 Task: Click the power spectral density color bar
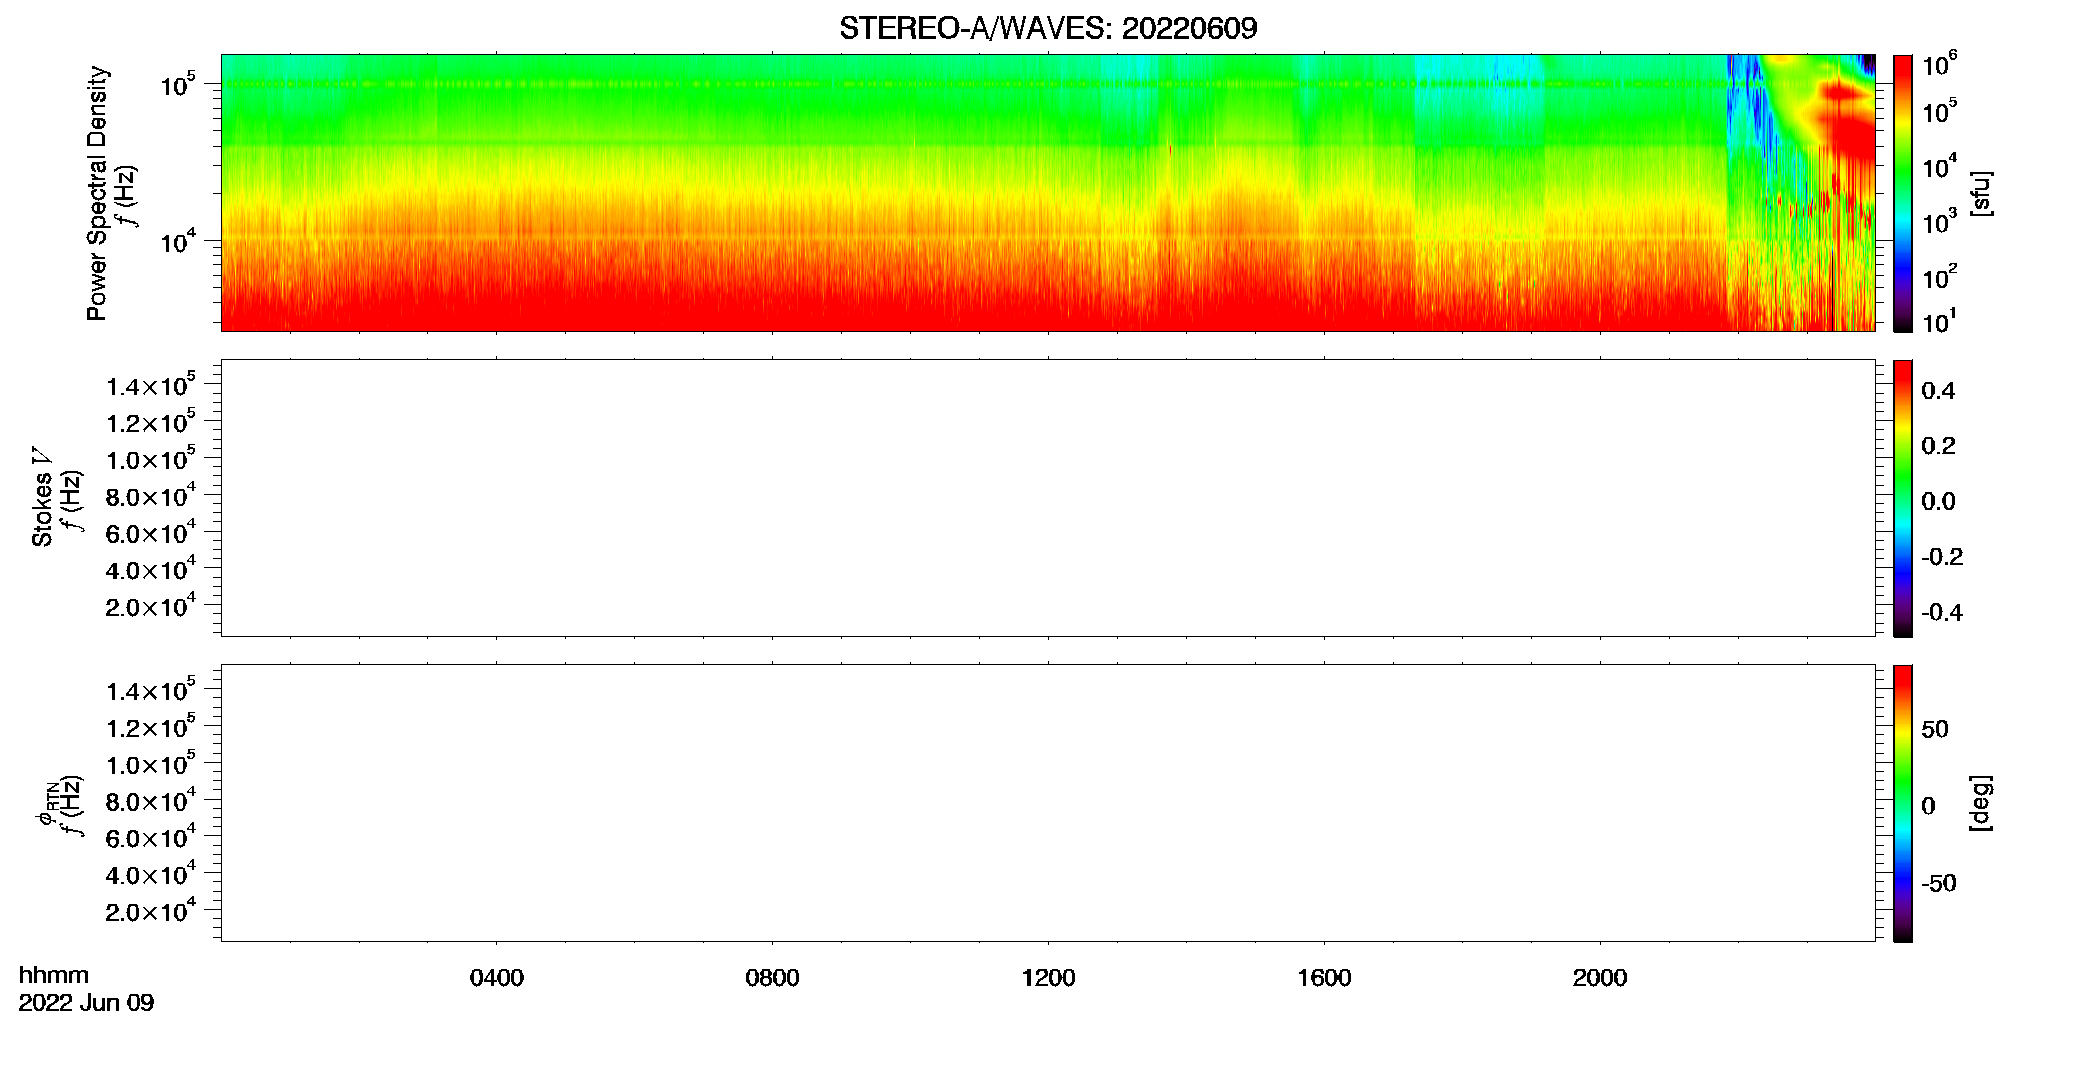tap(1902, 192)
